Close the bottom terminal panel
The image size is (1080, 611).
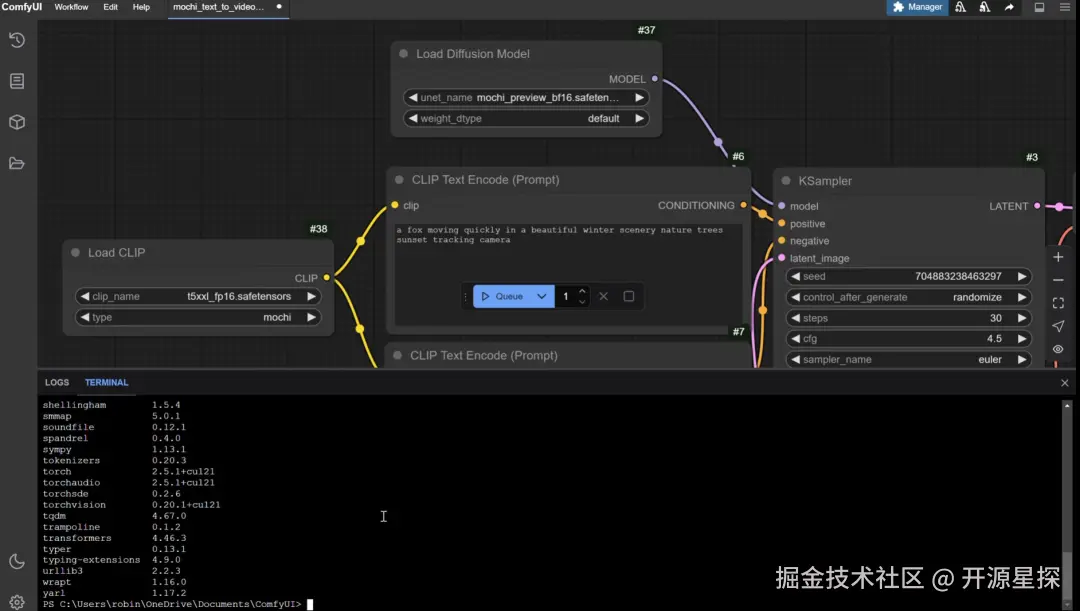click(1065, 383)
